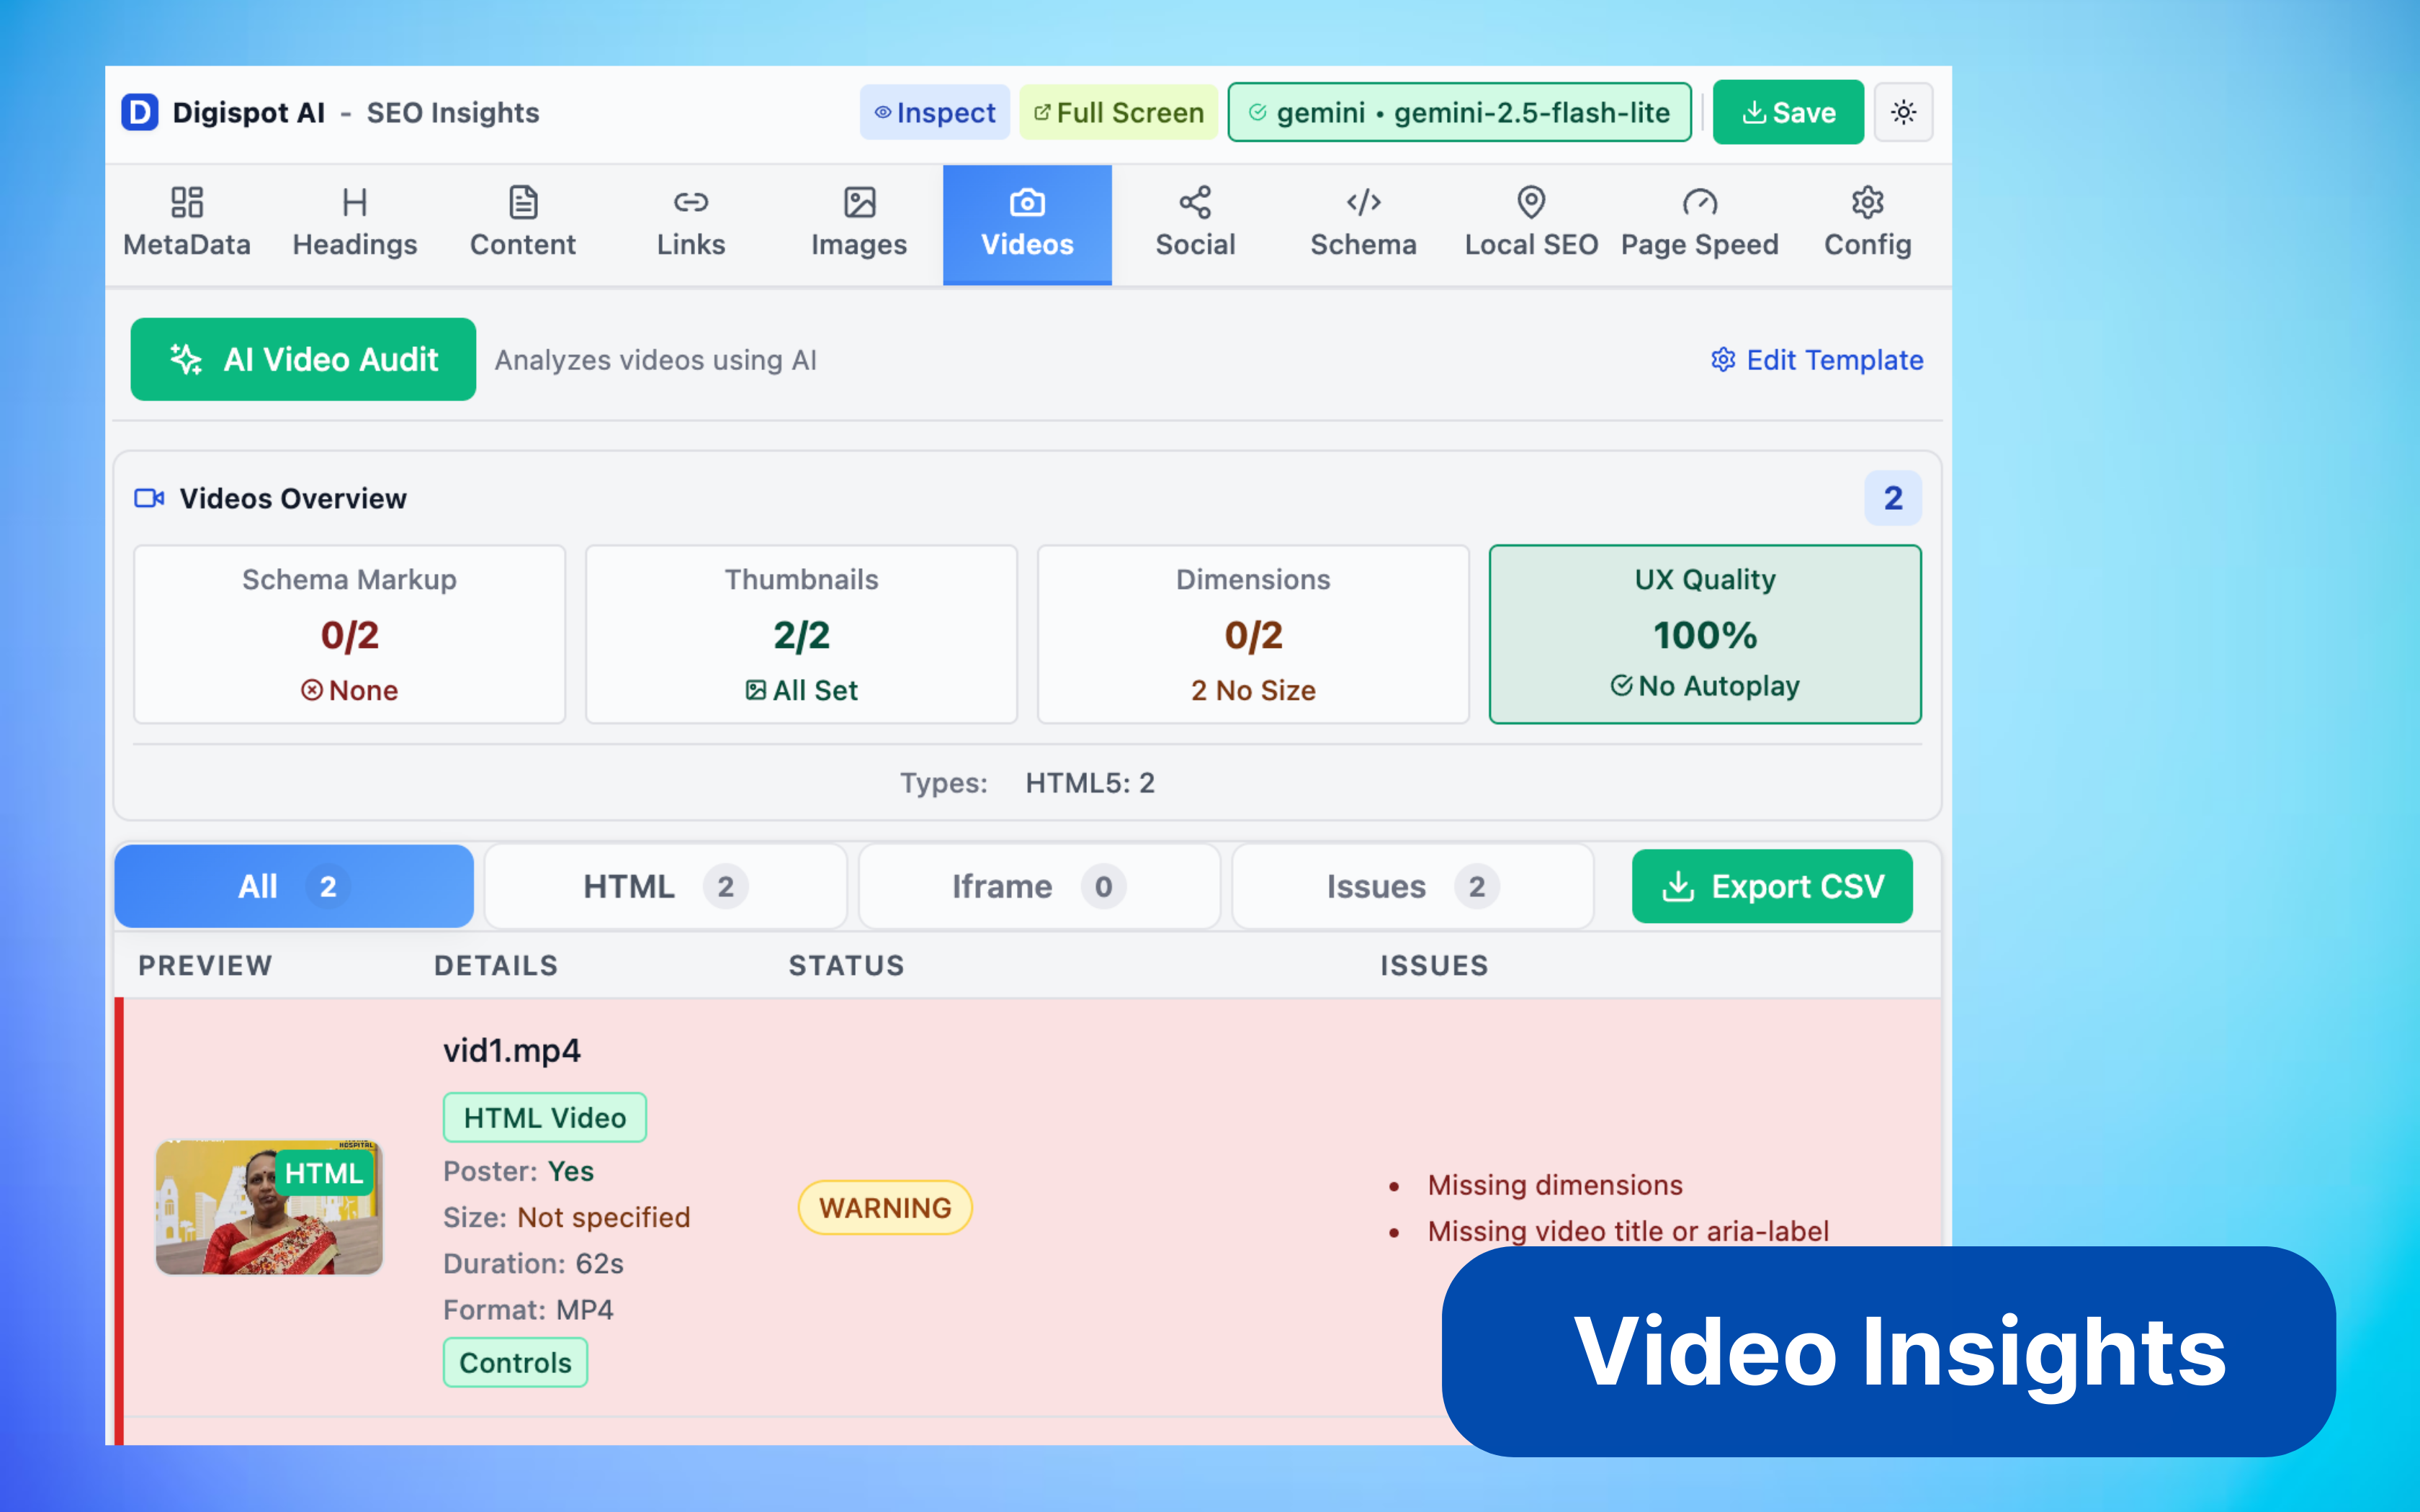Open the Config settings
Screen dimensions: 2420x1512
pos(1866,223)
